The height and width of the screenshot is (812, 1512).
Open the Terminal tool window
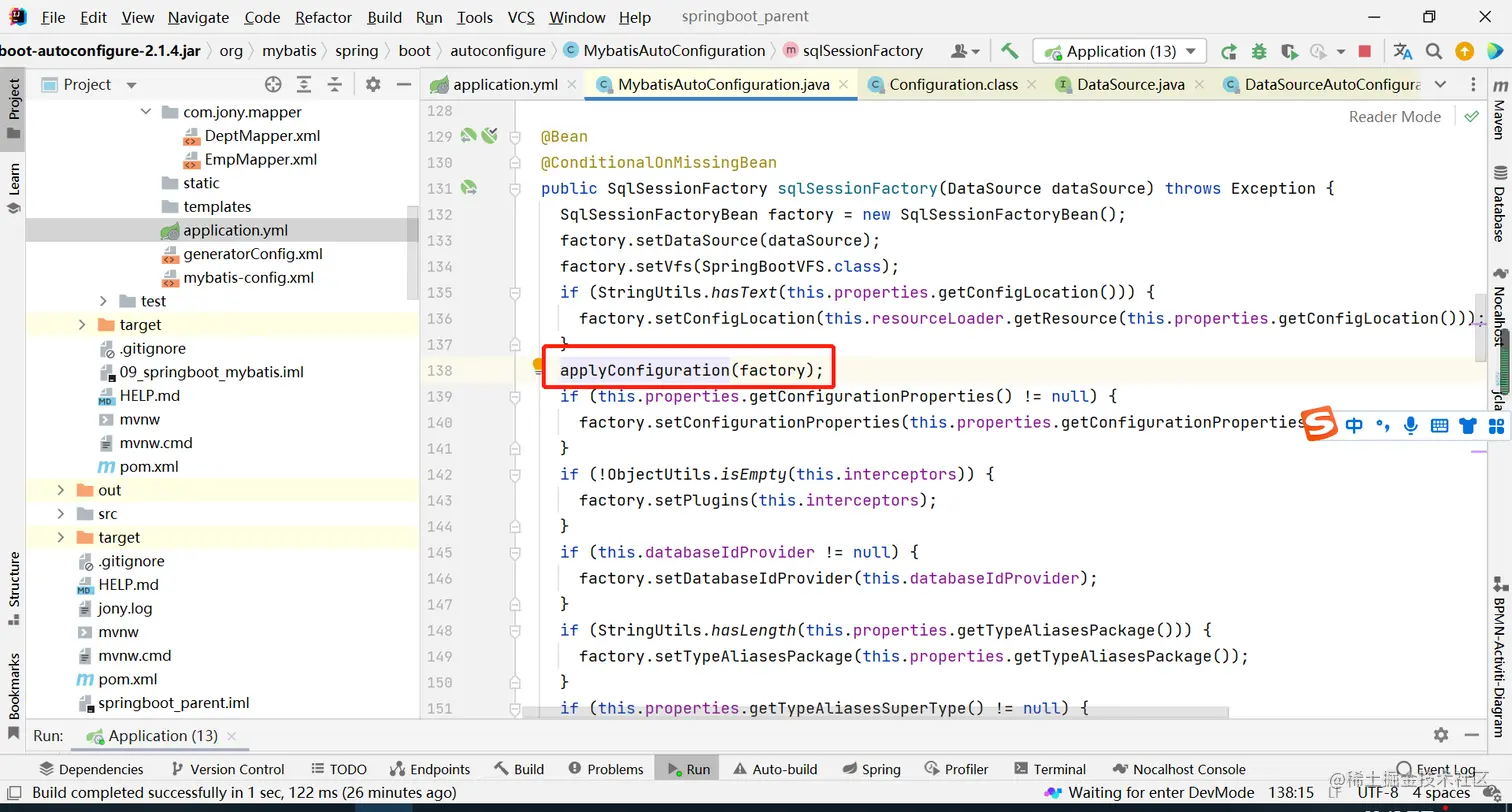point(1050,769)
